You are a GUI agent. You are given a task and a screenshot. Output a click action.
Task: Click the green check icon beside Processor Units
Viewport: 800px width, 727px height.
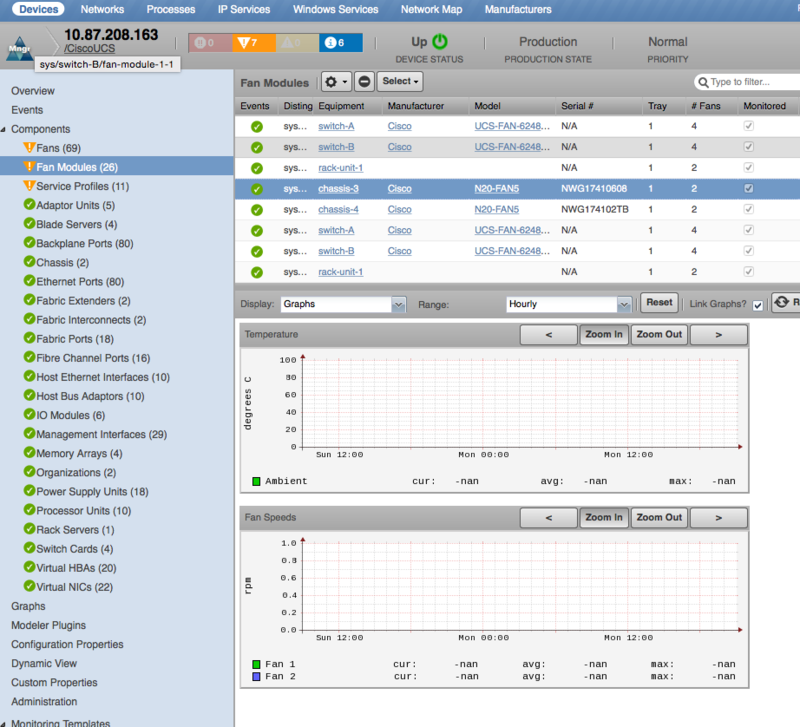click(29, 510)
